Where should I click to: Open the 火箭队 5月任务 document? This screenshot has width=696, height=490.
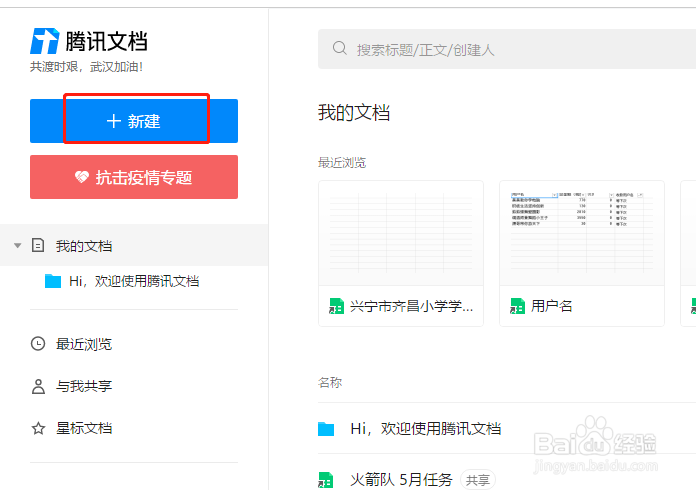401,480
